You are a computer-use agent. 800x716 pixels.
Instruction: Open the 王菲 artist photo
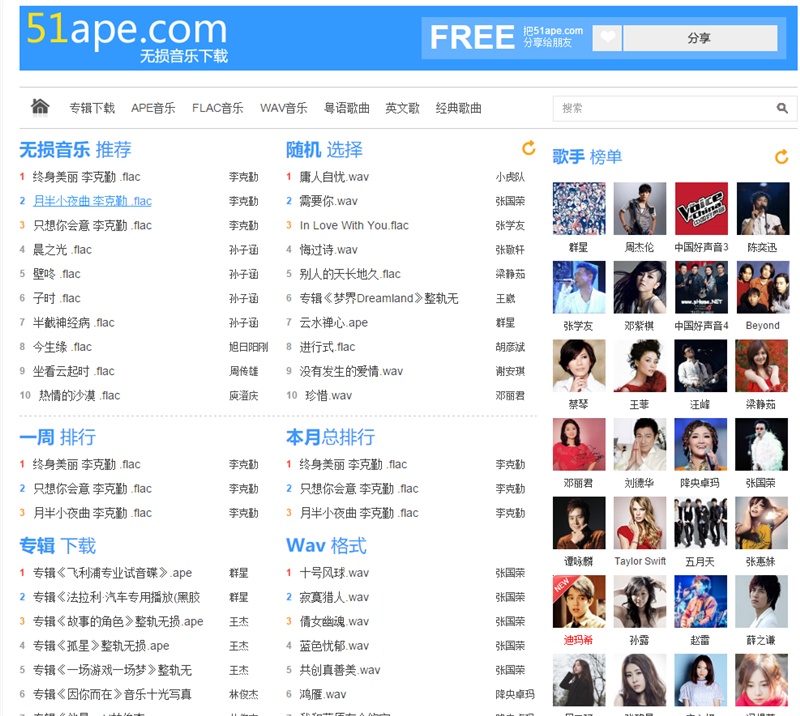[640, 366]
